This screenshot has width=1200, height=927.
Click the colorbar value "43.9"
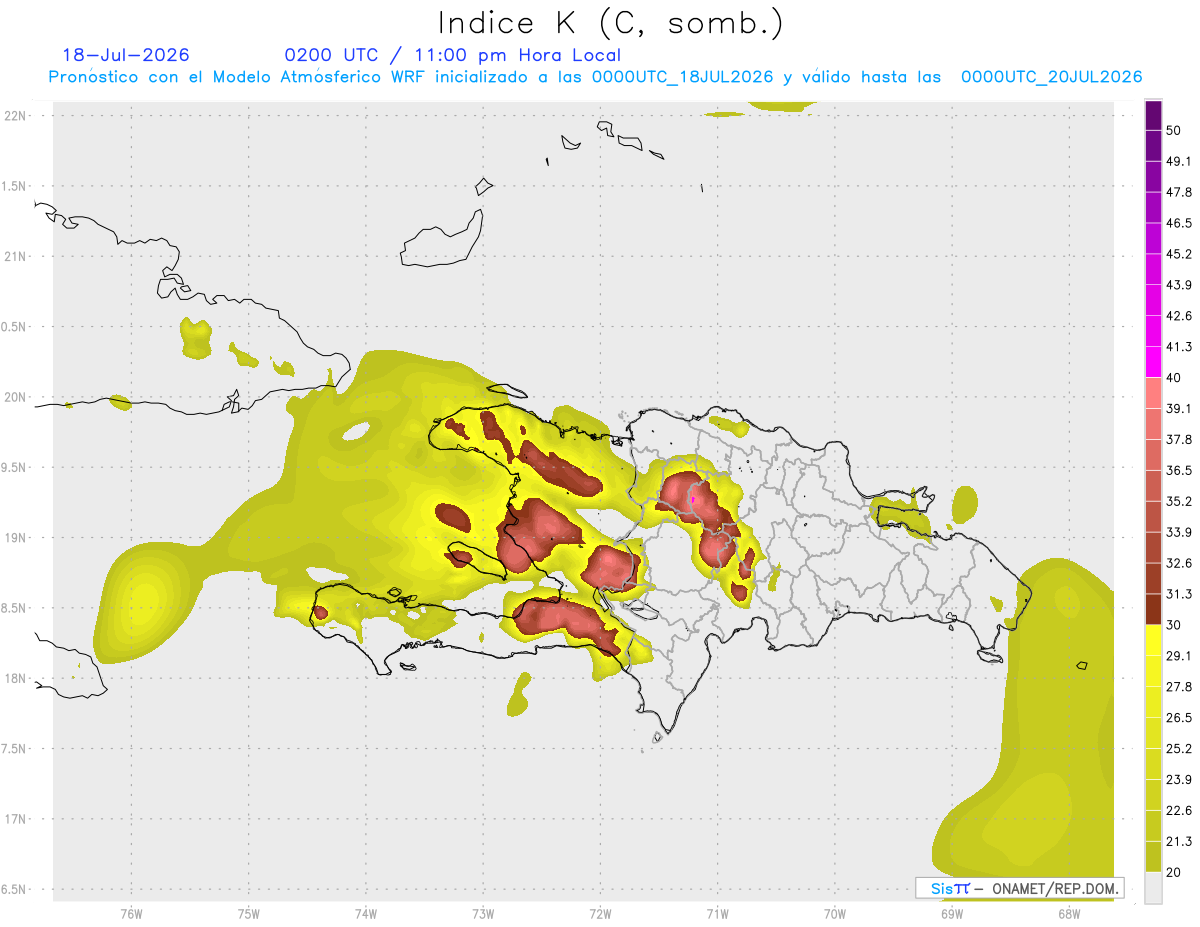coord(1178,285)
